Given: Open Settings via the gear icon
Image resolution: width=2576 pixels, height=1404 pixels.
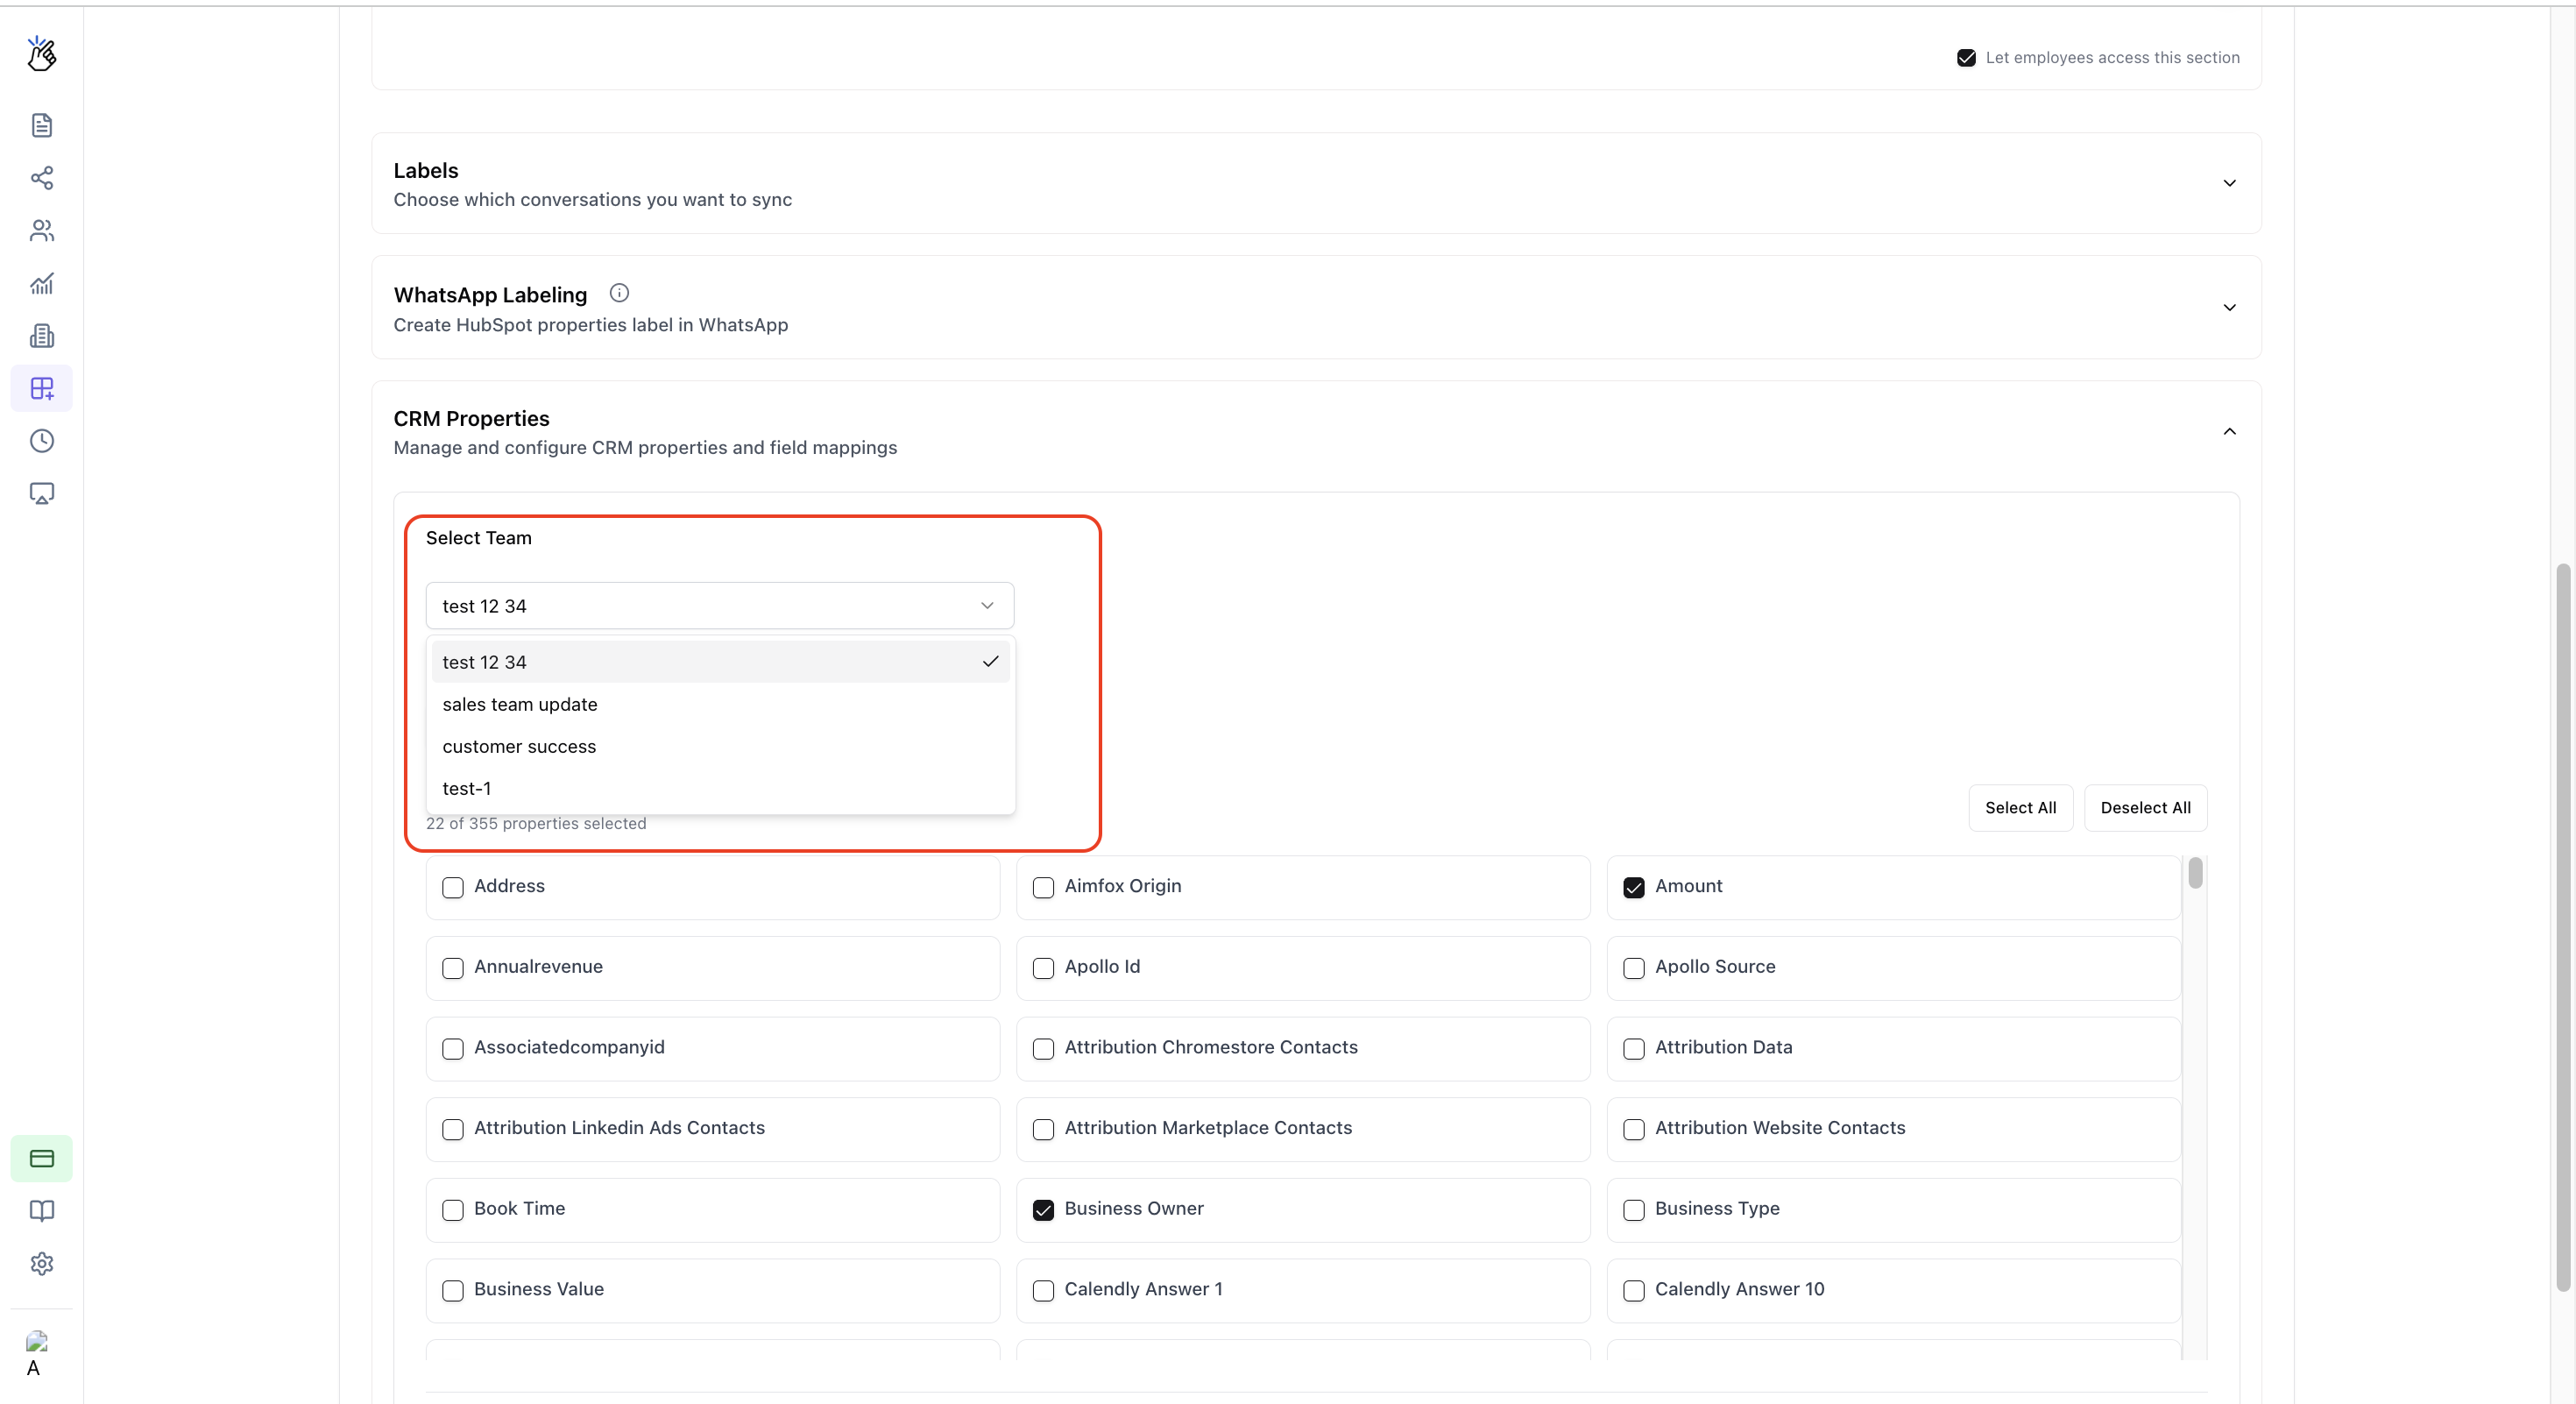Looking at the screenshot, I should click(x=41, y=1263).
